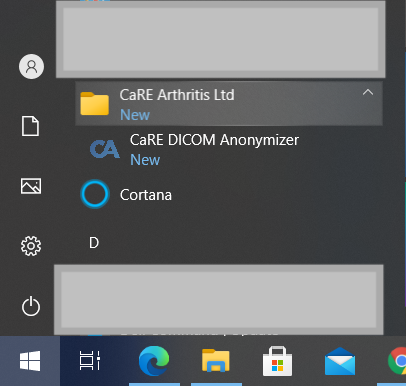Viewport: 406px width, 386px height.
Task: Click the CaRE Arthritis Ltd folder icon
Action: pos(95,104)
